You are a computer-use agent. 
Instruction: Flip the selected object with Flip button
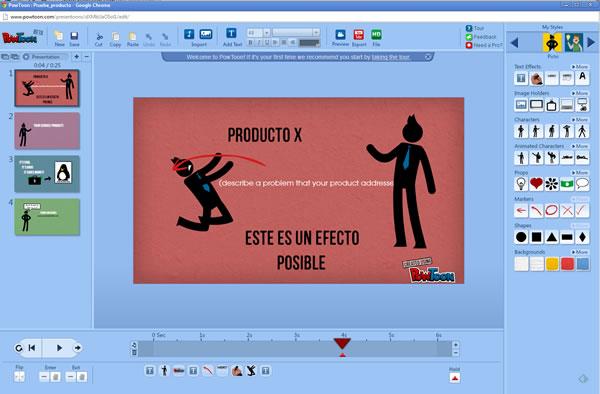tap(20, 377)
